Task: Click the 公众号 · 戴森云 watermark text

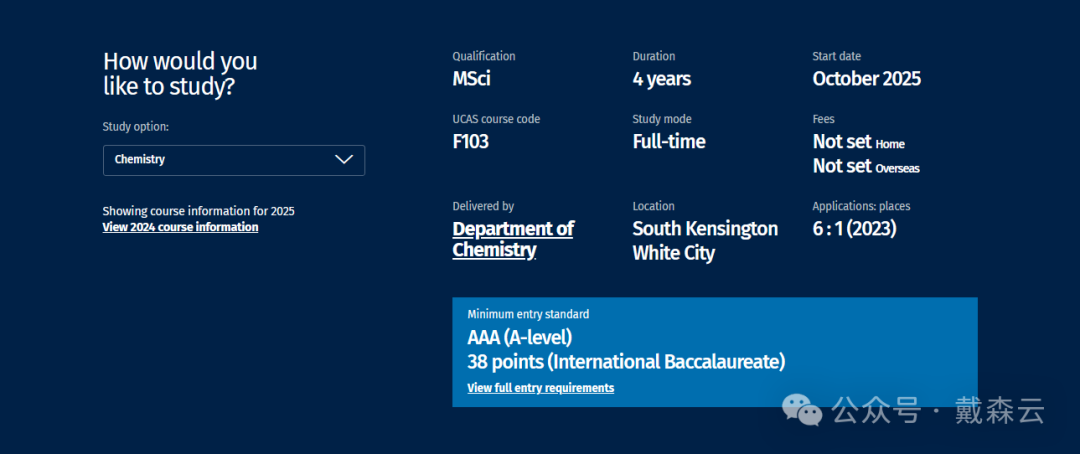Action: coord(938,410)
